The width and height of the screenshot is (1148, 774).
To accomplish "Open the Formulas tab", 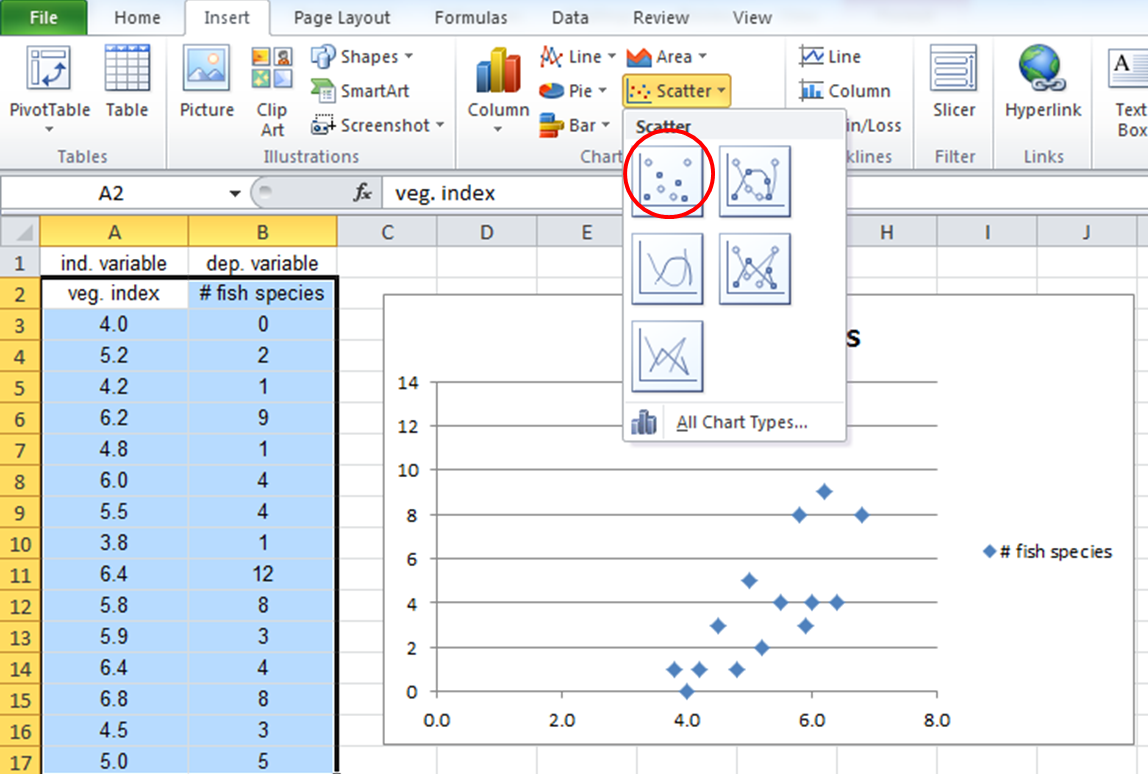I will (x=471, y=18).
